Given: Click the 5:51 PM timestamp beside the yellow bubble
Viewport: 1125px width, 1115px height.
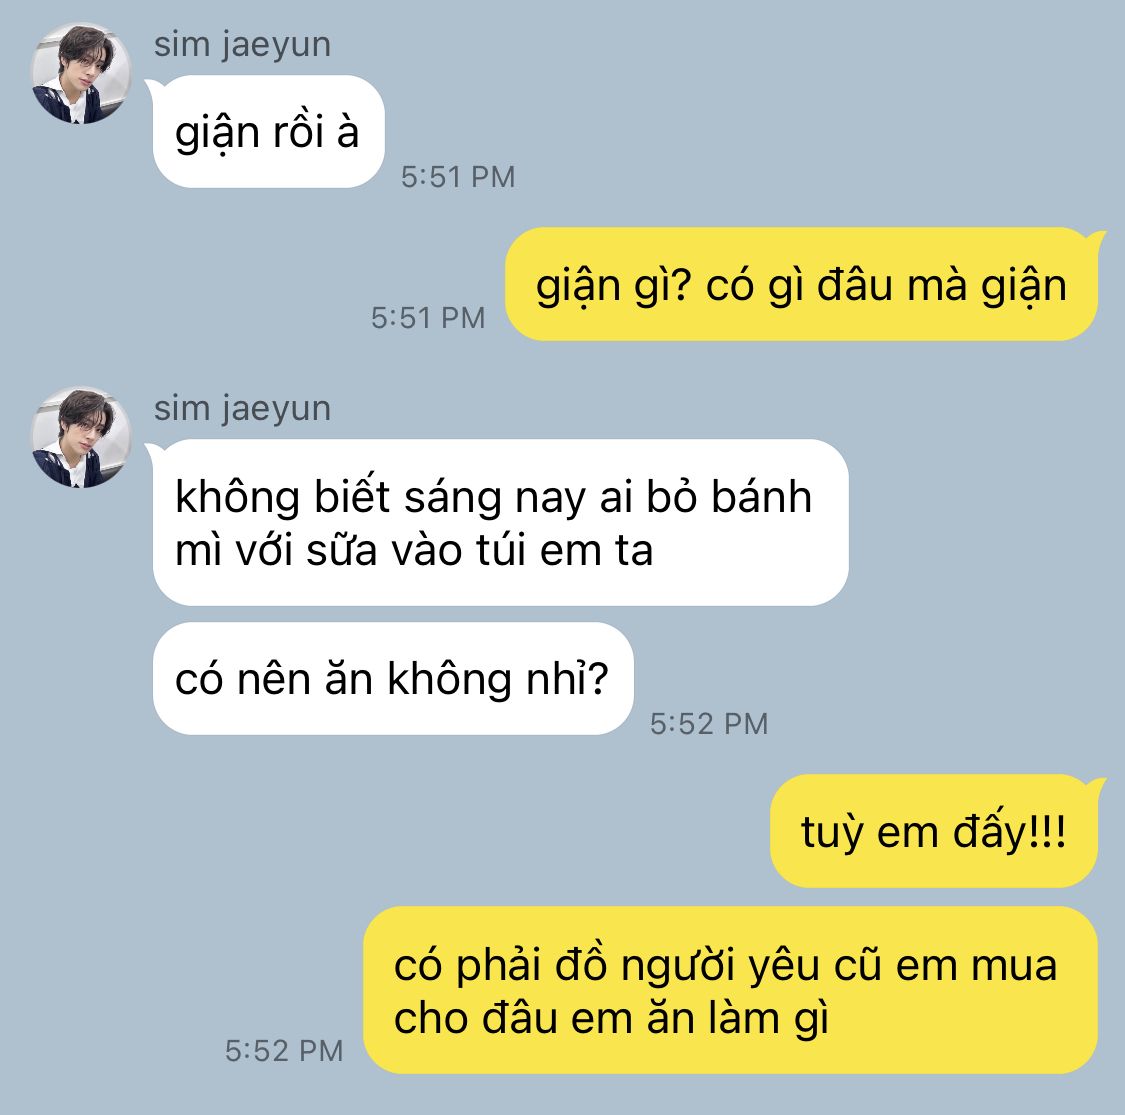Looking at the screenshot, I should pyautogui.click(x=428, y=318).
